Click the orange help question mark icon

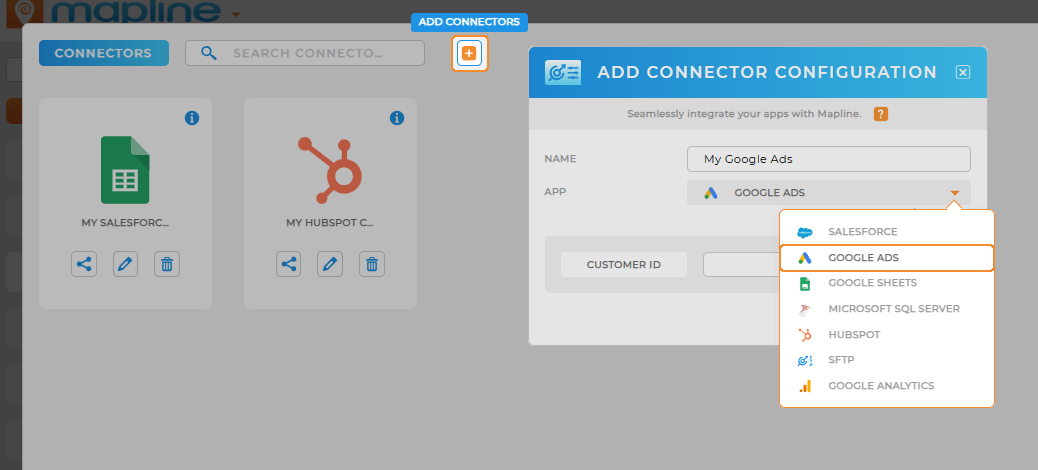pos(880,114)
